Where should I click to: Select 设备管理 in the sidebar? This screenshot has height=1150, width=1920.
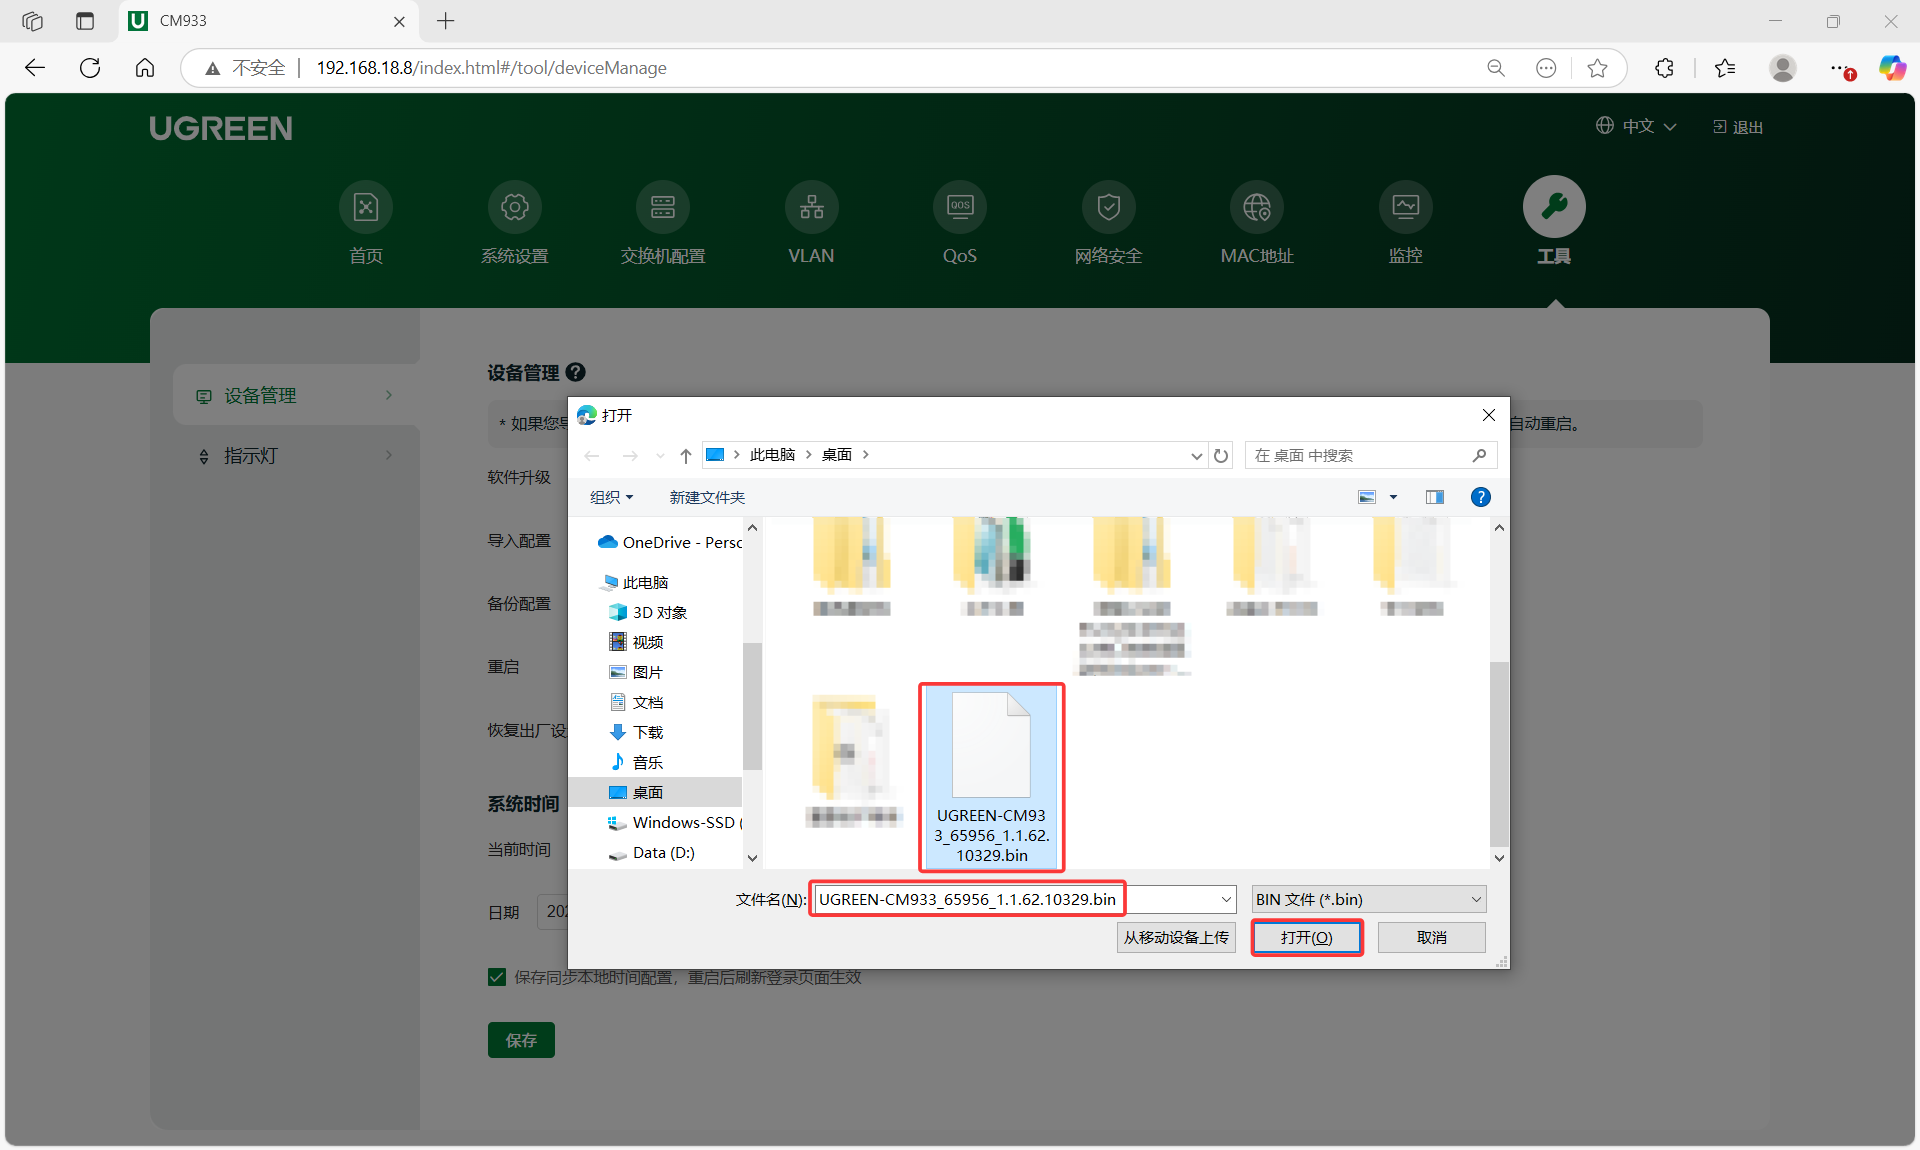point(296,395)
